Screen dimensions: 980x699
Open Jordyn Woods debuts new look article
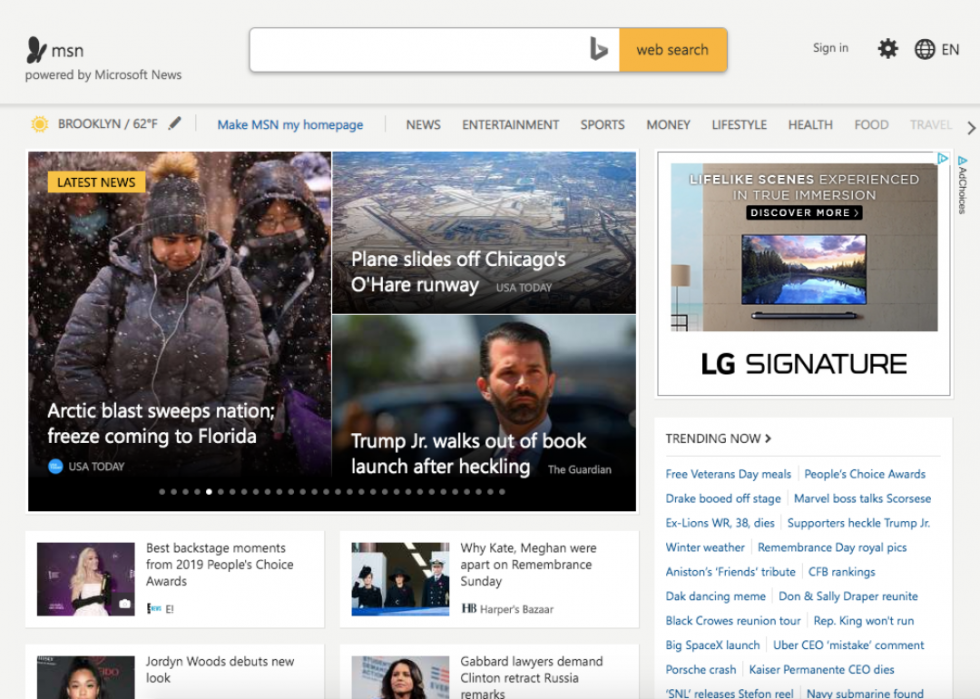point(219,670)
